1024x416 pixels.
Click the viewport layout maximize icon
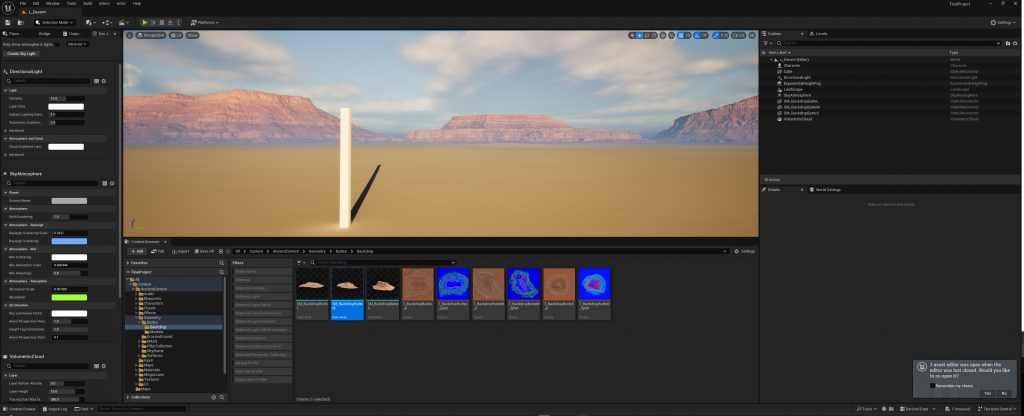coord(752,35)
